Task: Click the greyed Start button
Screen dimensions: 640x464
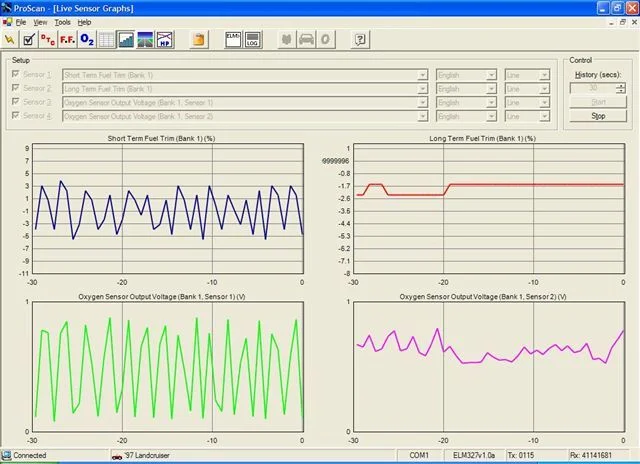Action: pos(598,102)
